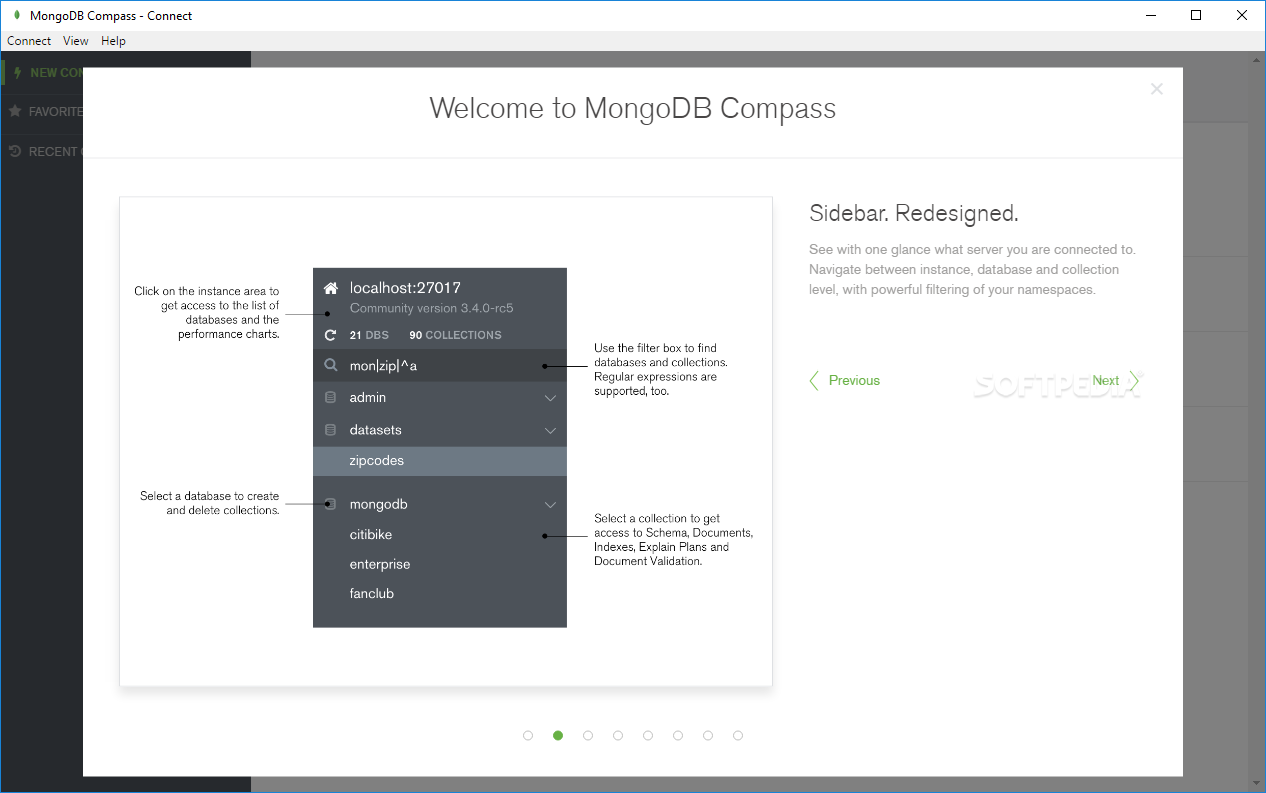
Task: Click the filter box showing mon|zip|^a
Action: coord(440,366)
